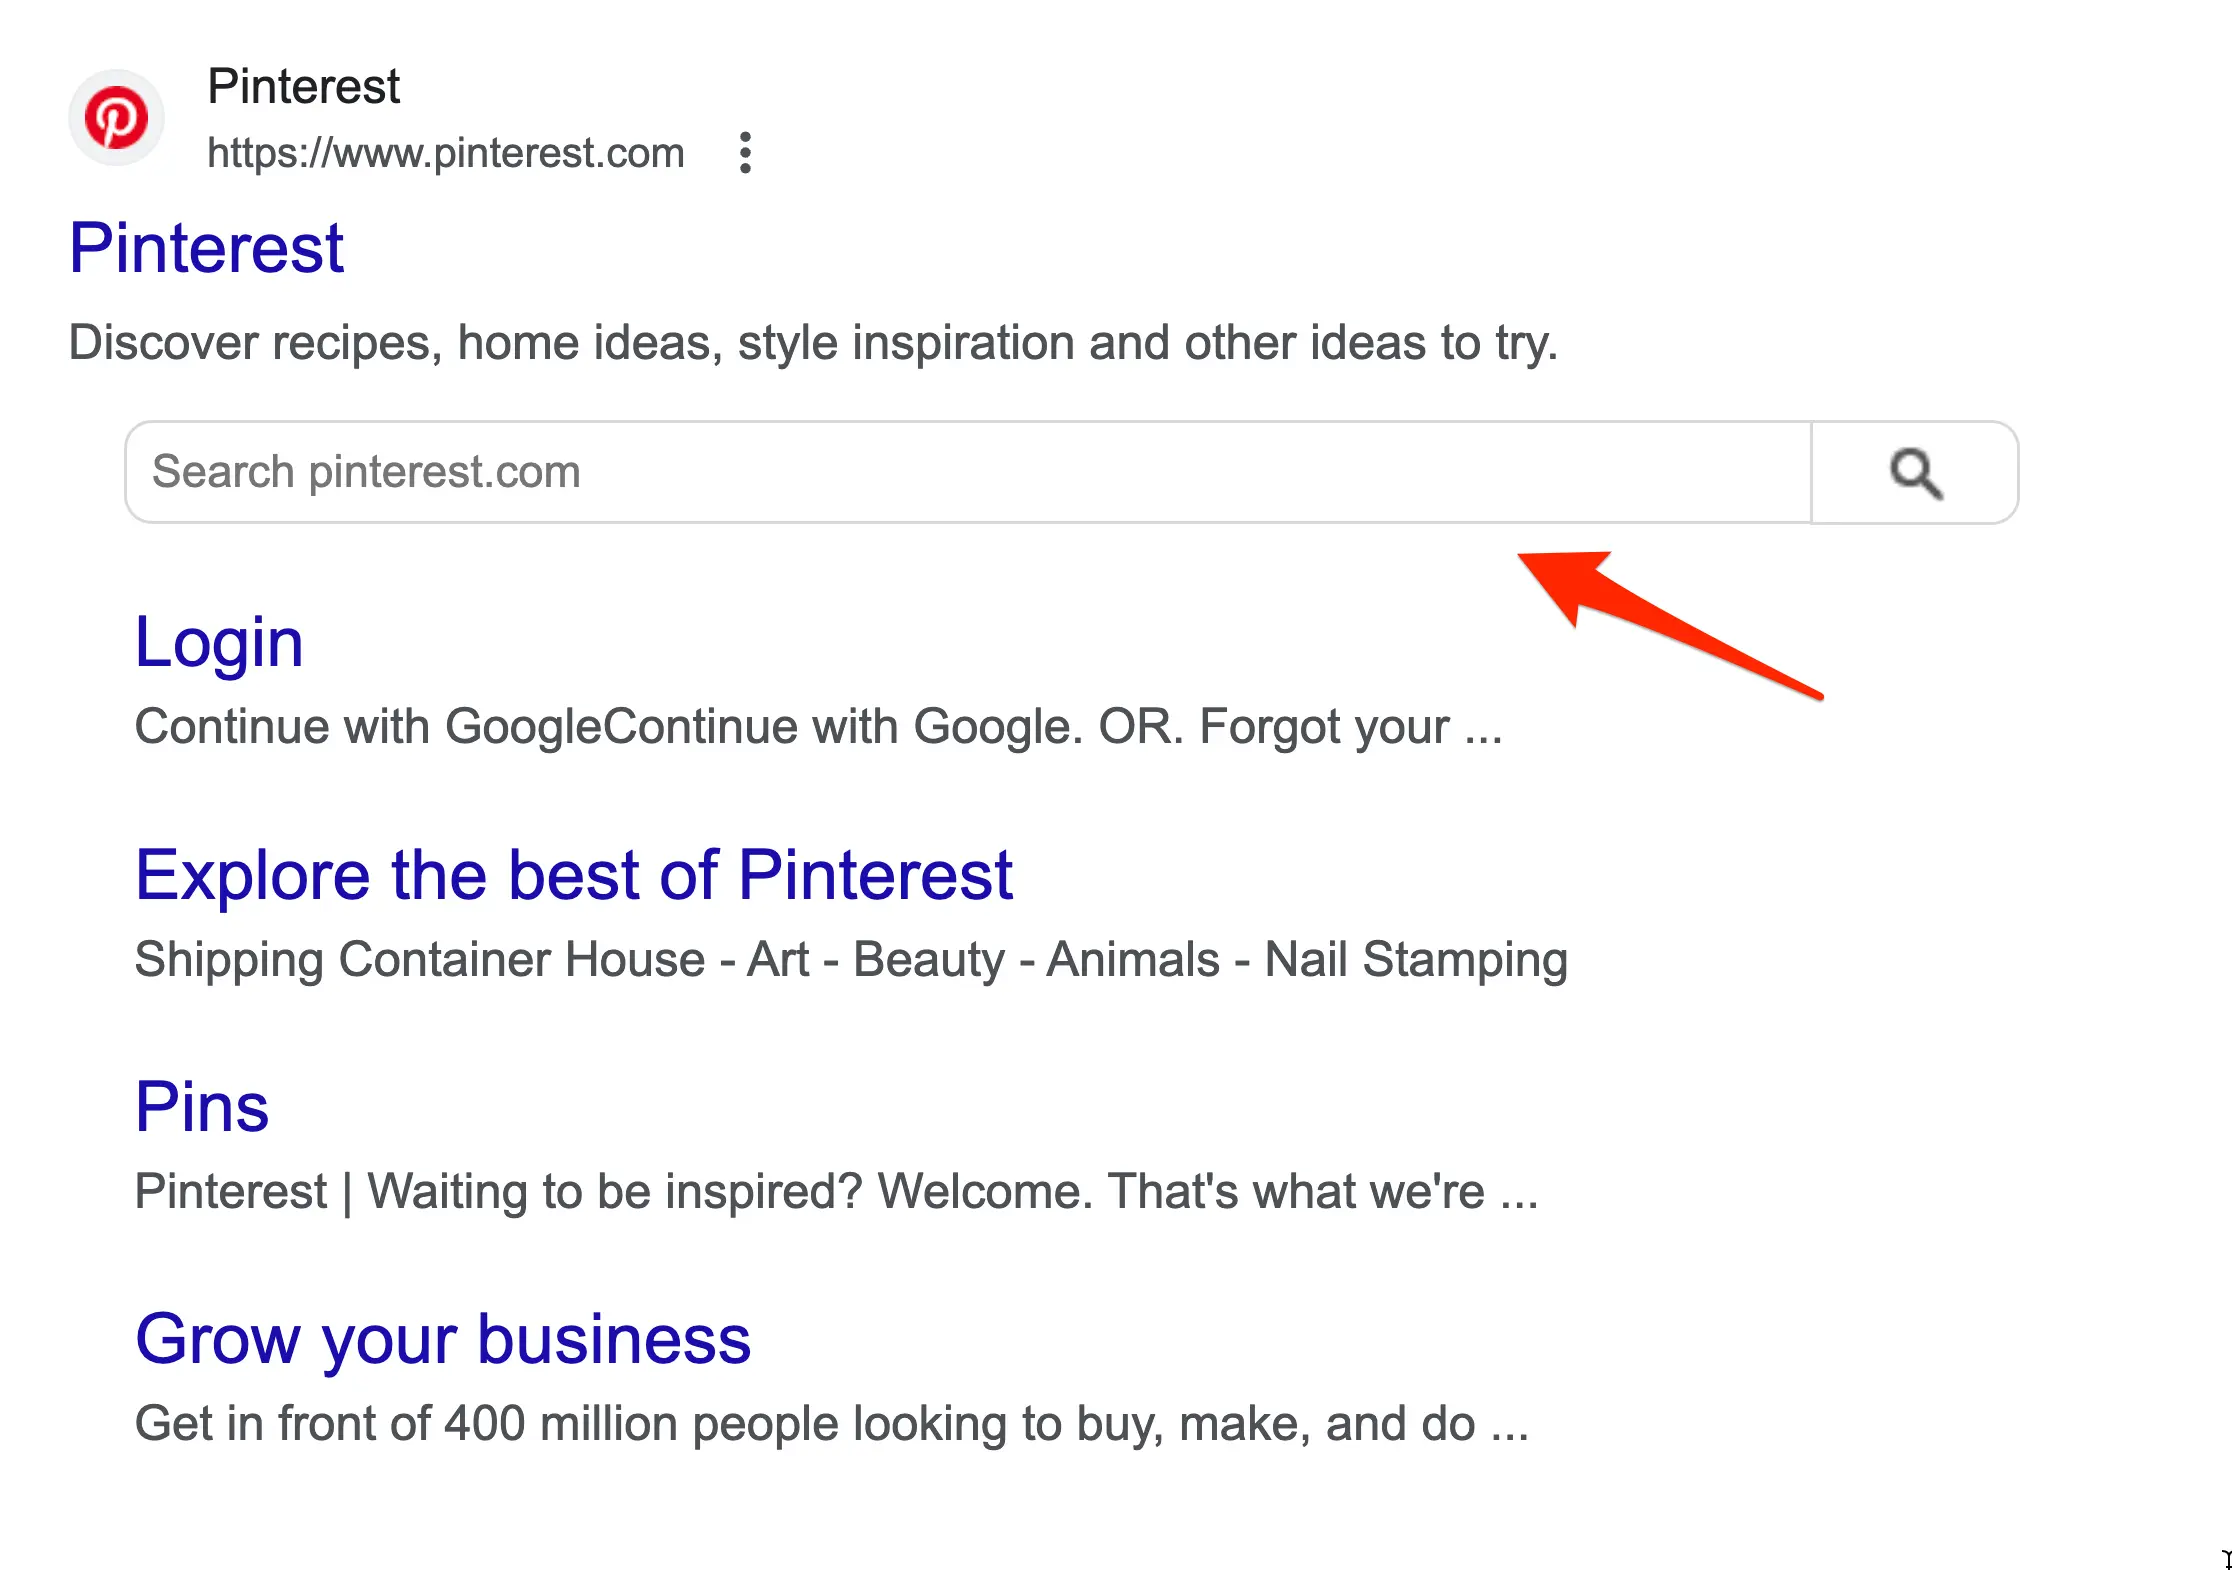Open the Login sitelink
Viewport: 2232px width, 1570px height.
pyautogui.click(x=219, y=642)
